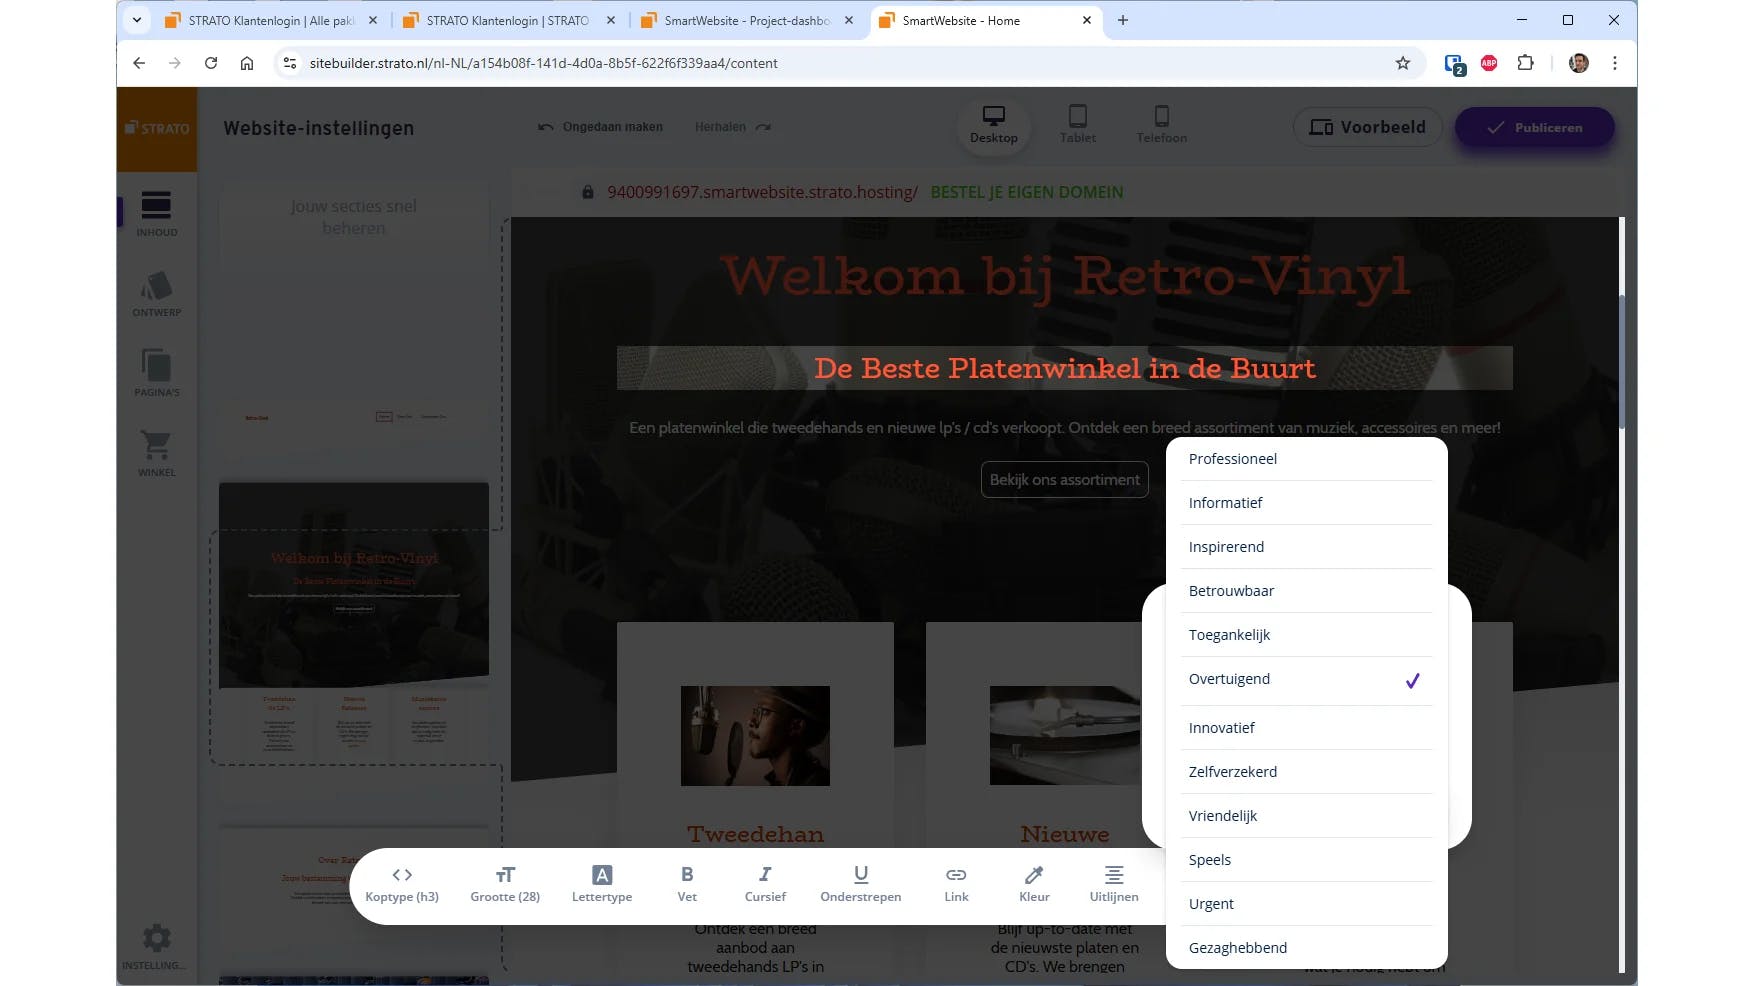
Task: Switch preview to Desktop view
Action: pos(993,126)
